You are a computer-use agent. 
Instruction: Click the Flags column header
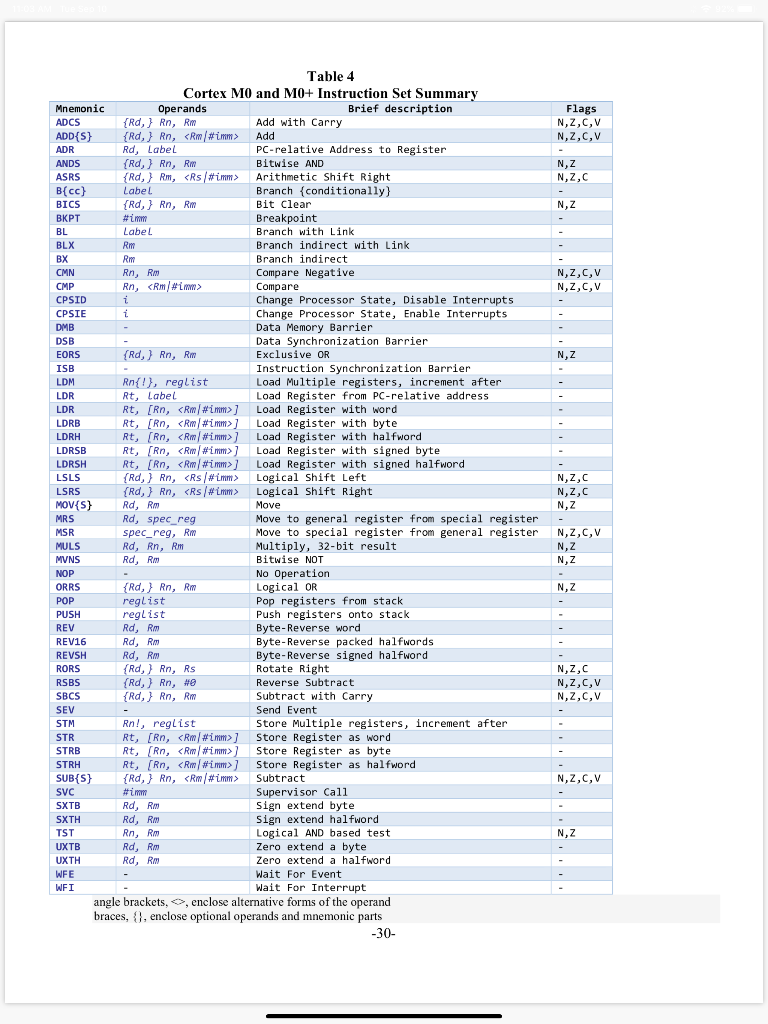pos(581,108)
